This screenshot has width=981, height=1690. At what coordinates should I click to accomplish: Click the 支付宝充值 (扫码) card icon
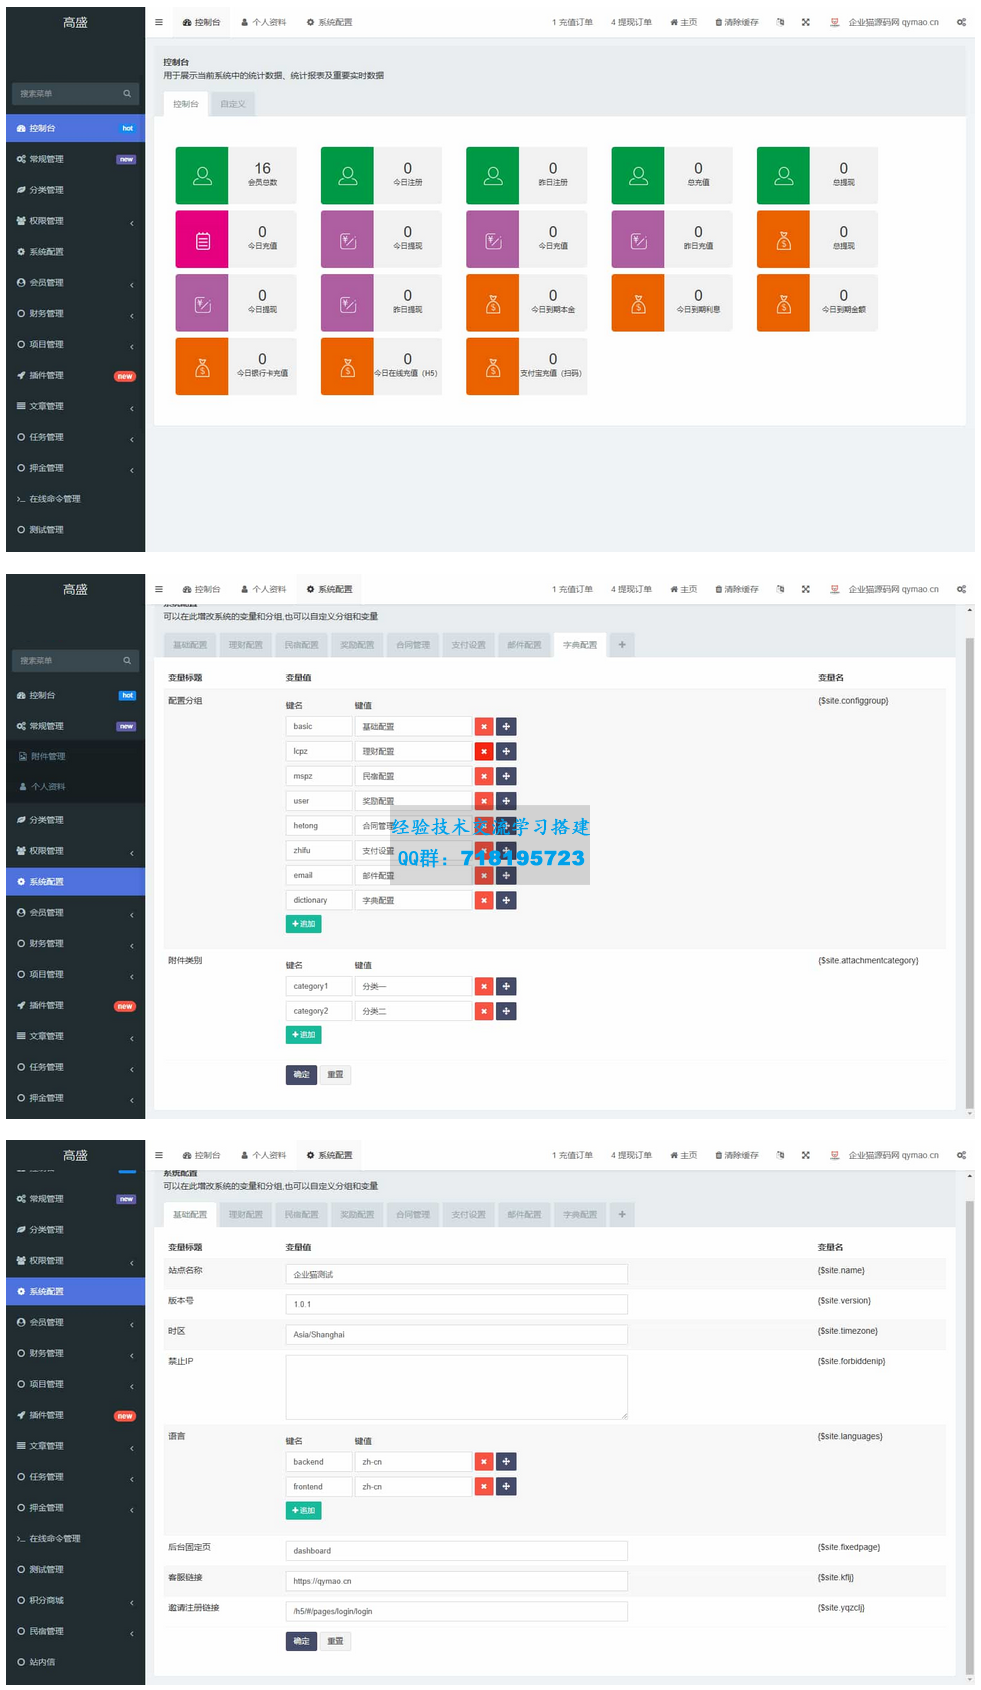pyautogui.click(x=492, y=367)
